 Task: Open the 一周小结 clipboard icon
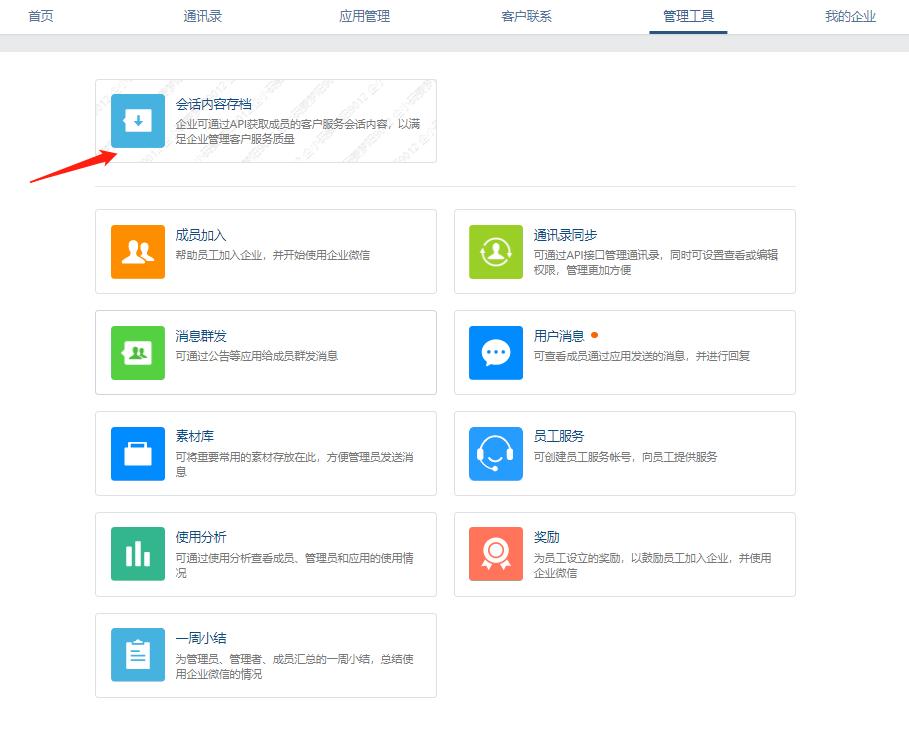[137, 655]
